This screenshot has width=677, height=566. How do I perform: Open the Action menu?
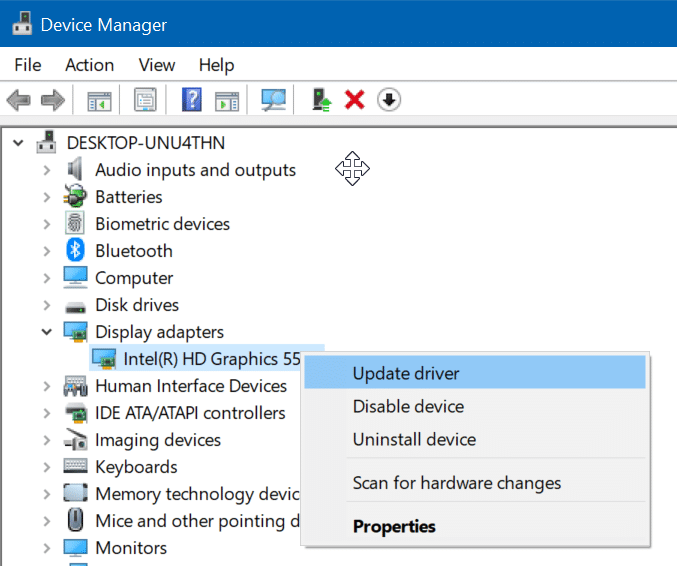point(89,65)
